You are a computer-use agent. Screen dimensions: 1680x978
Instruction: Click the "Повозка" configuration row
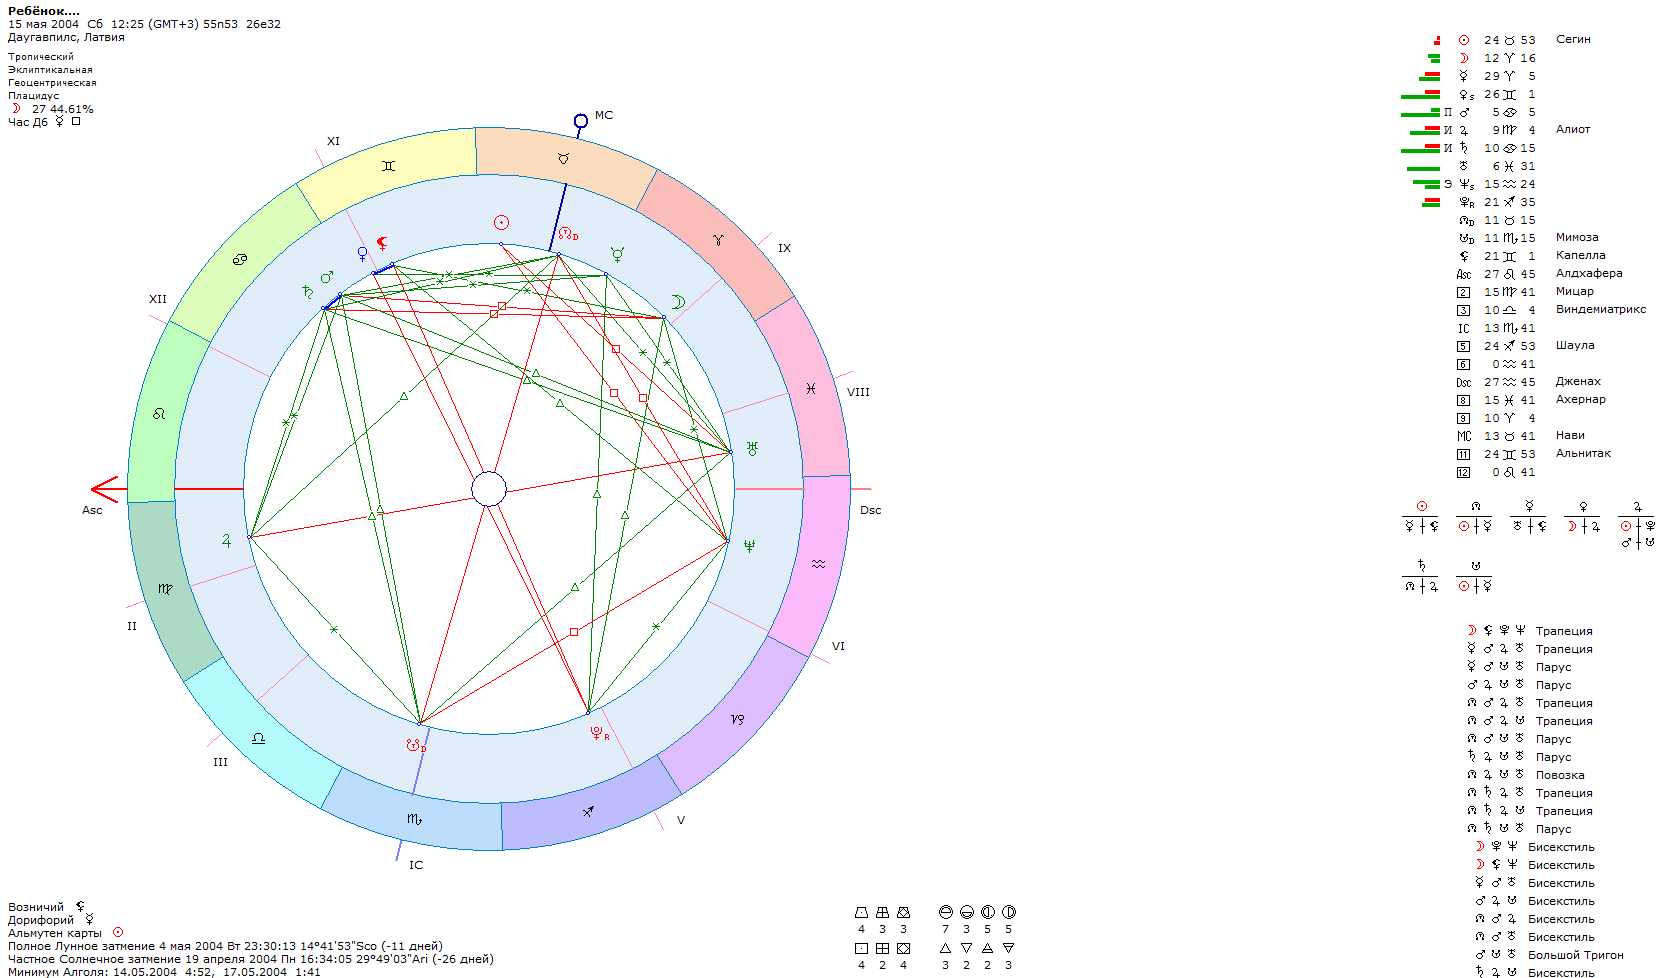pos(1526,775)
